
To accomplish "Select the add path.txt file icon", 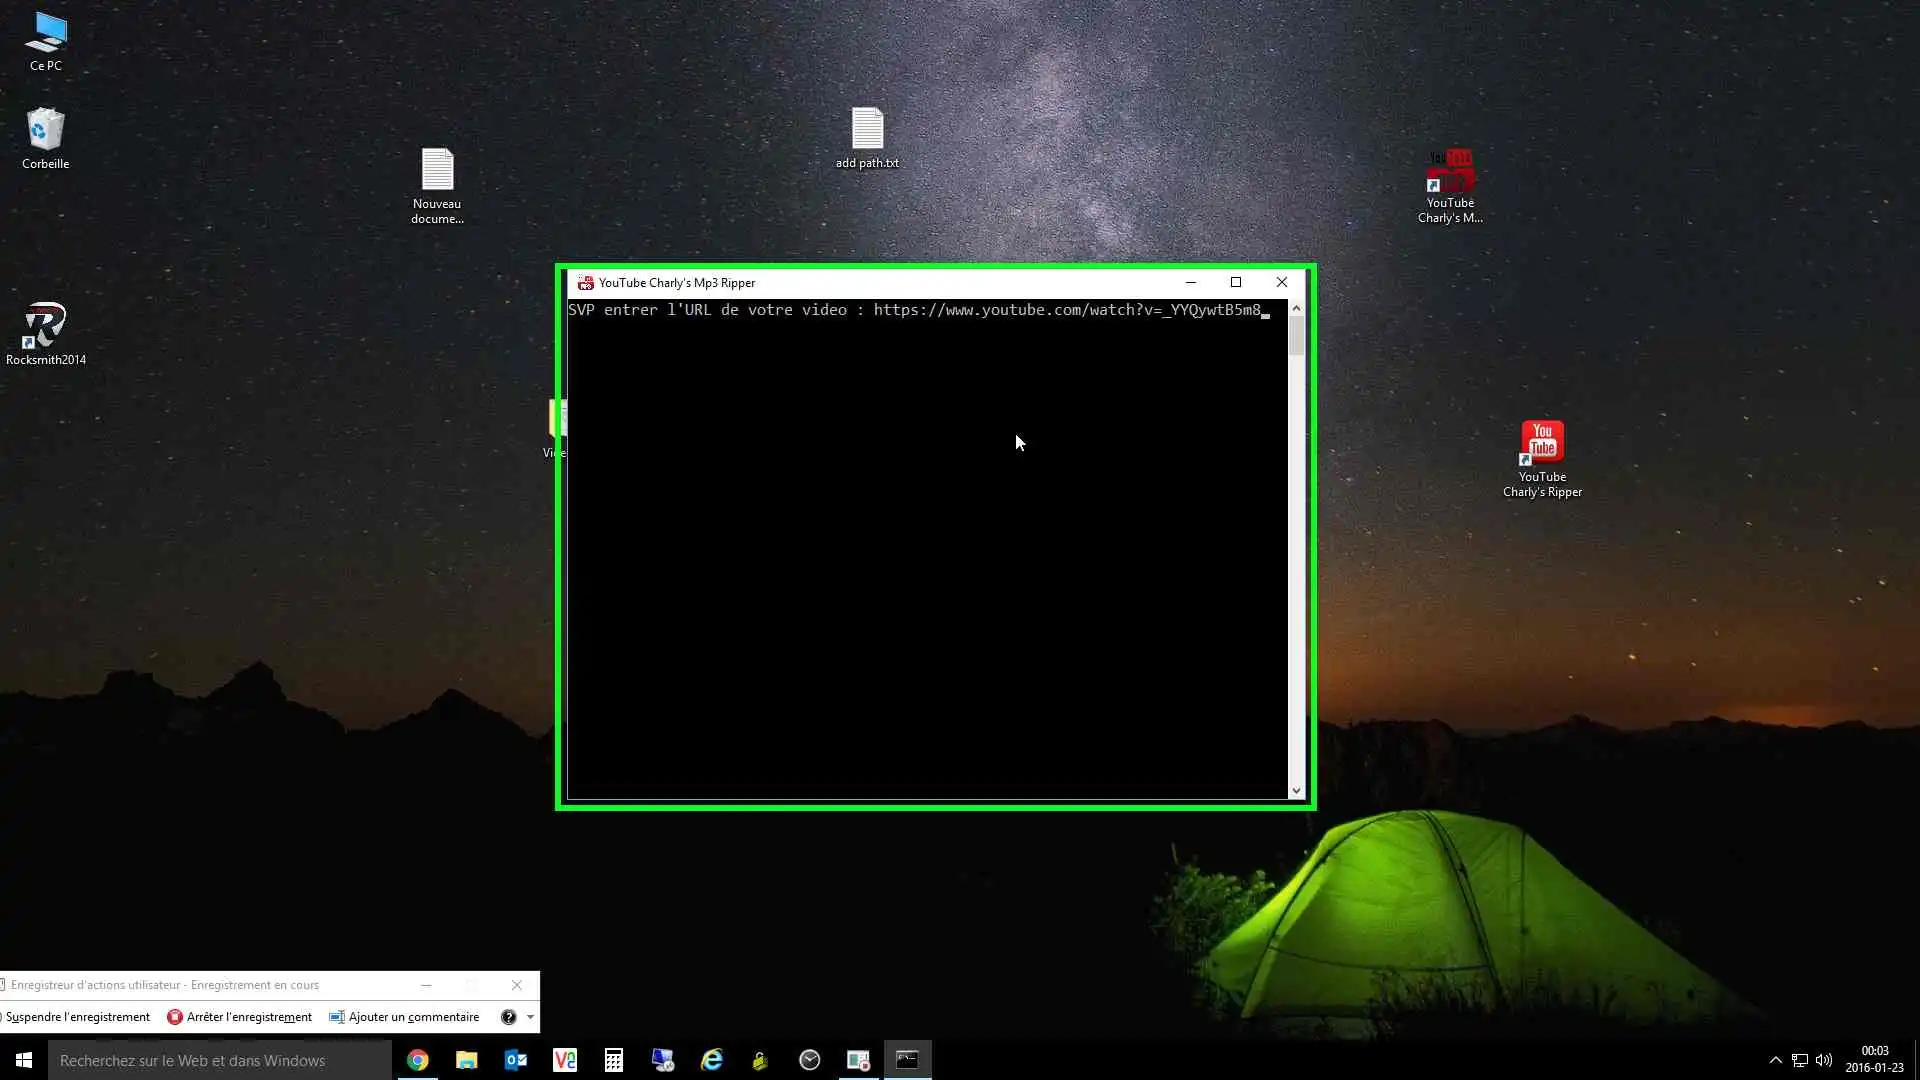I will point(867,138).
